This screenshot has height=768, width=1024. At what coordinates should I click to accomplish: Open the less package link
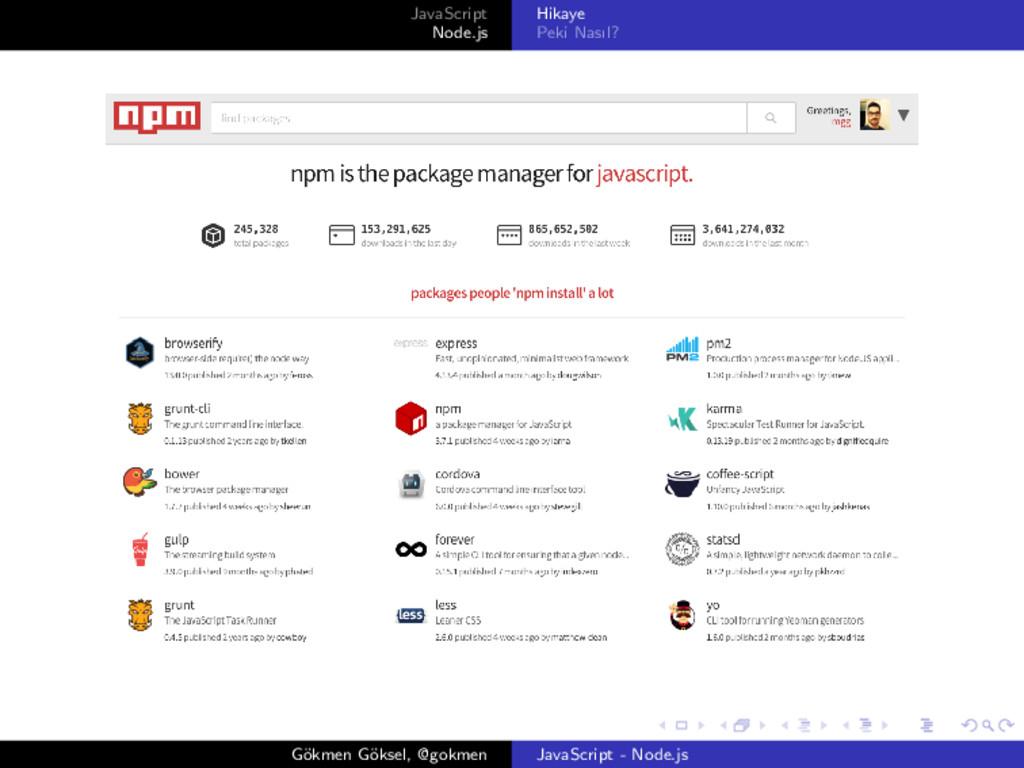click(445, 605)
